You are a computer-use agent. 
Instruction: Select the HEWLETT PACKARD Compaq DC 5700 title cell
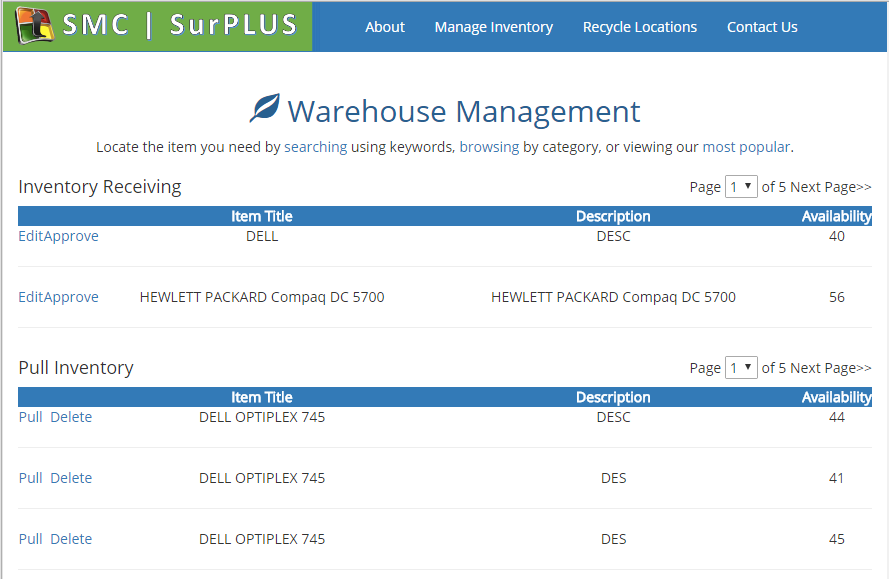[262, 297]
